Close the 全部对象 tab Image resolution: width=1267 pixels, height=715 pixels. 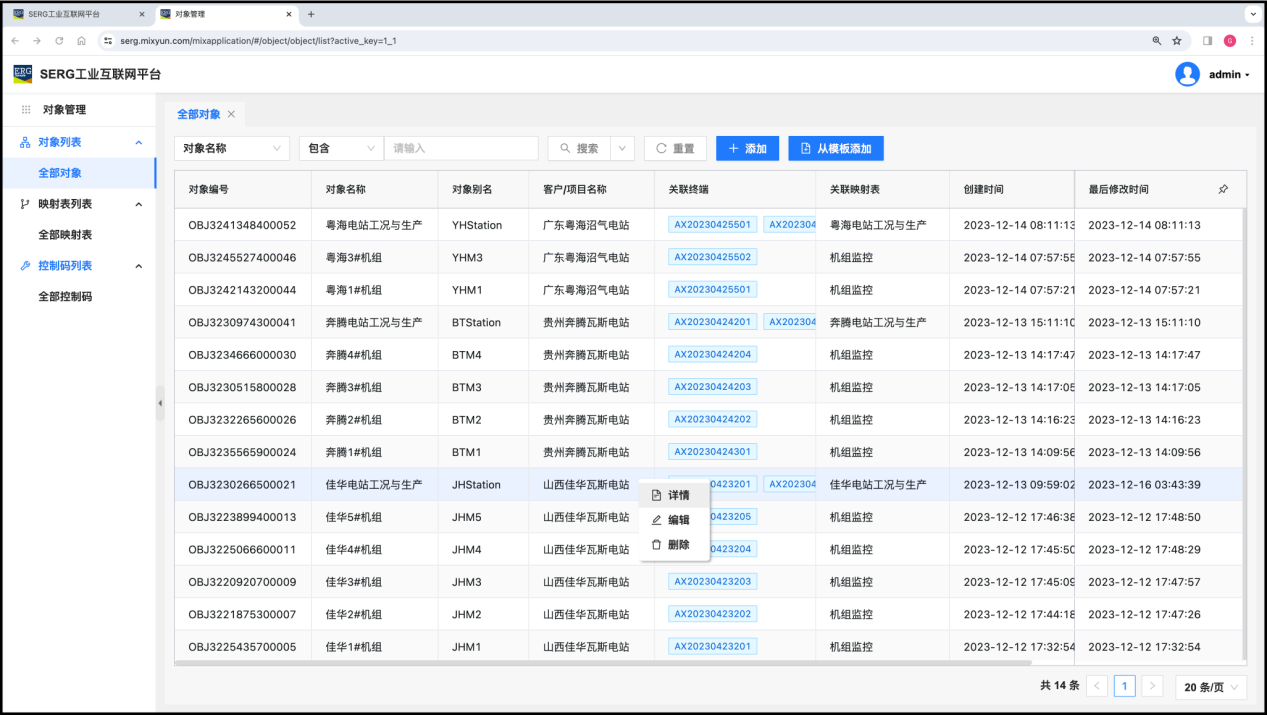pos(231,114)
